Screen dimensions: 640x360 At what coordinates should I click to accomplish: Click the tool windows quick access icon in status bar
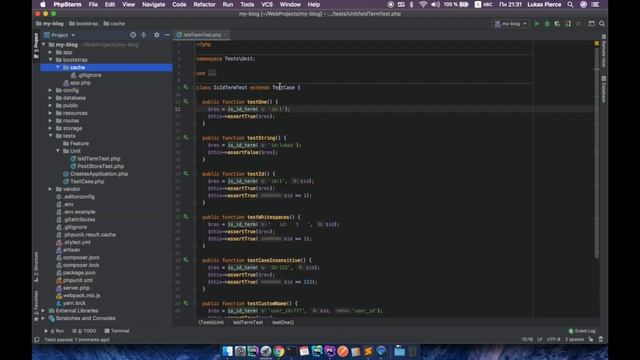(37, 340)
